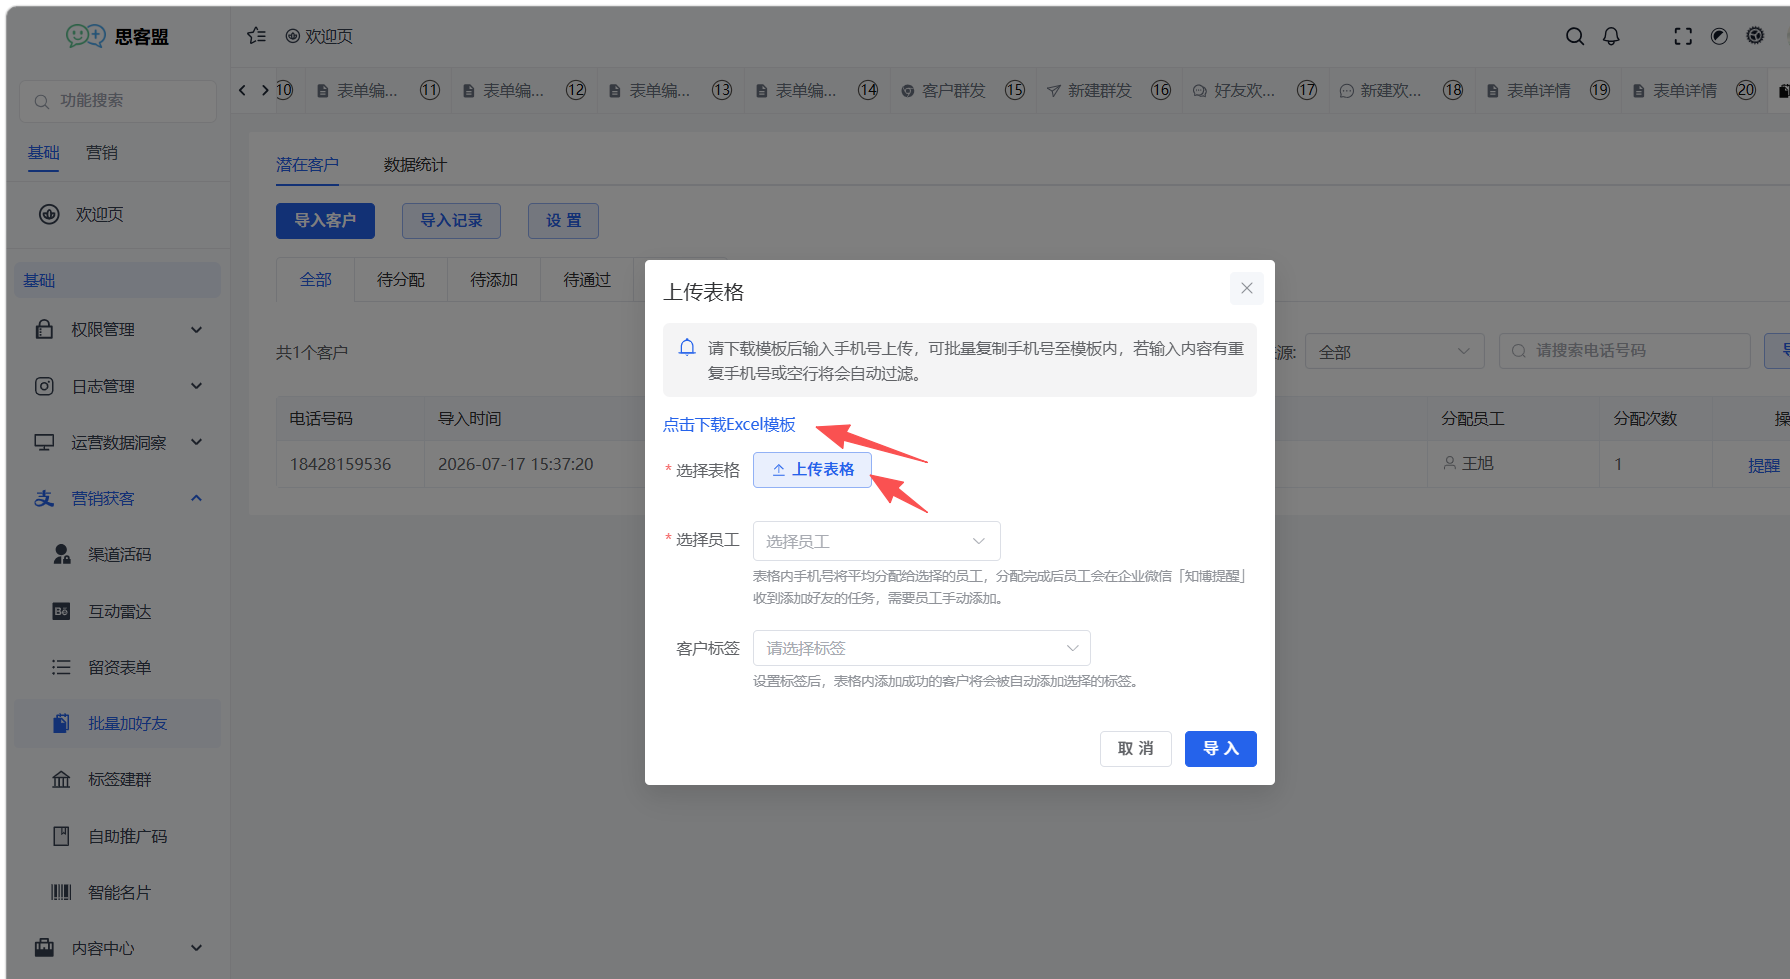Click the 2026-07-17 15:37:20 cell

tap(515, 464)
